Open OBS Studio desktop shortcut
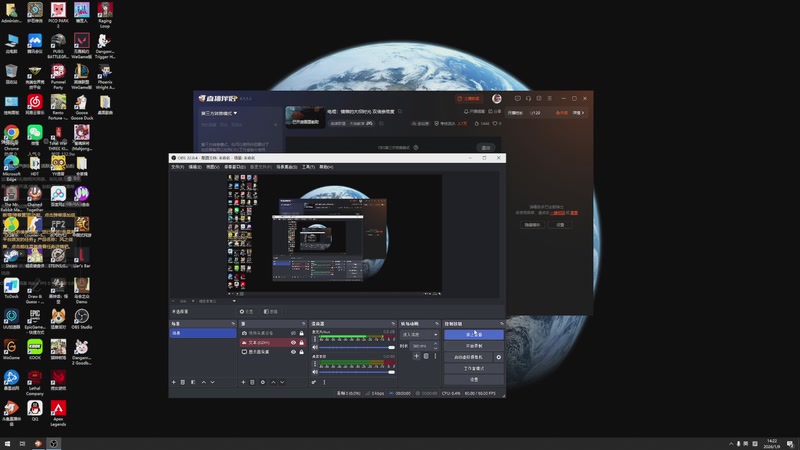 pyautogui.click(x=82, y=319)
